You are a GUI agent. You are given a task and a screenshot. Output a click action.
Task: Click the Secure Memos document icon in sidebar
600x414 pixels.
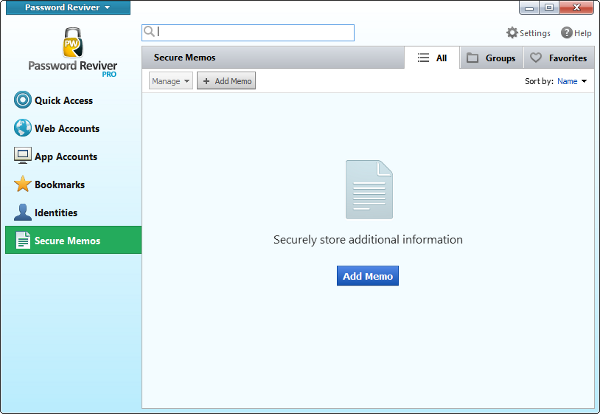(x=23, y=241)
